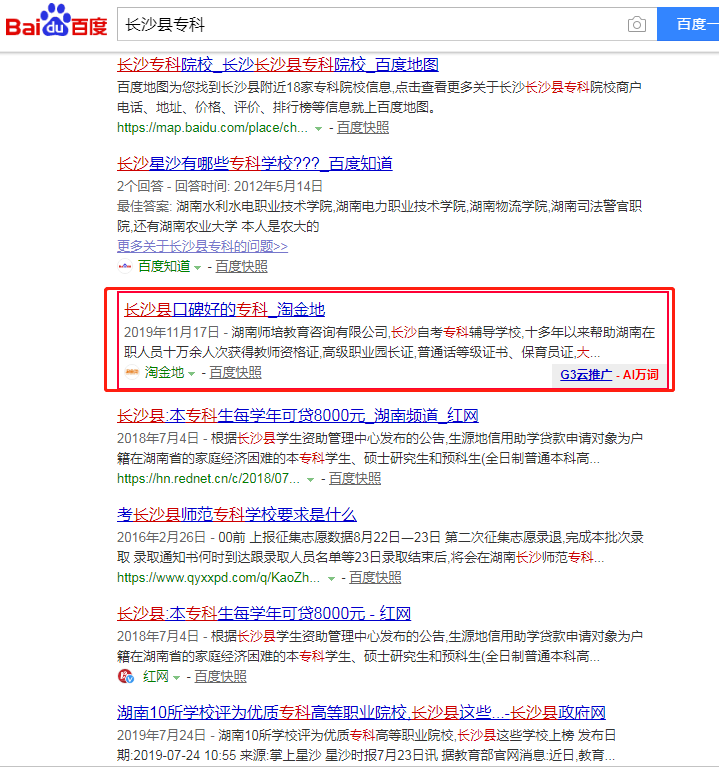Expand dropdown arrow beside 百度知道 source
This screenshot has height=776, width=719.
197,268
